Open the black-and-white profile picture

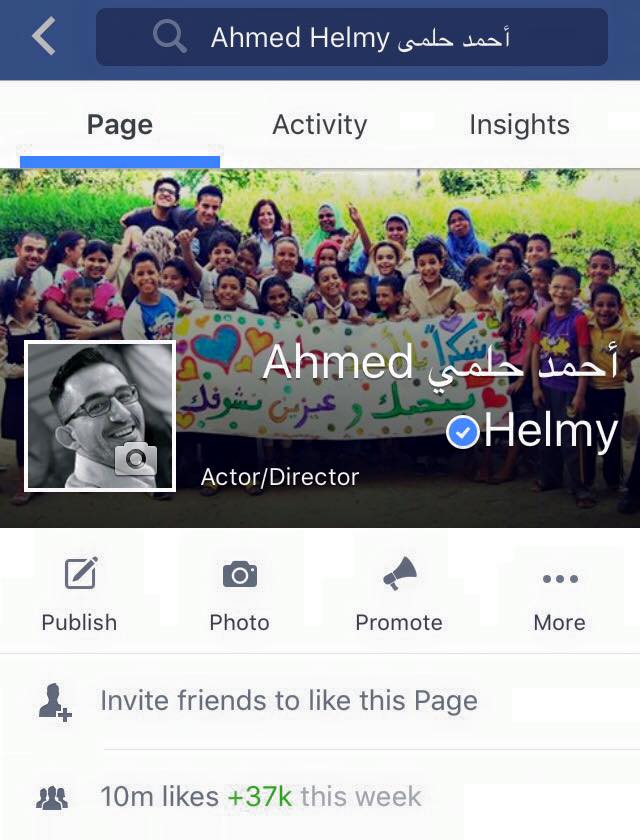pos(100,416)
